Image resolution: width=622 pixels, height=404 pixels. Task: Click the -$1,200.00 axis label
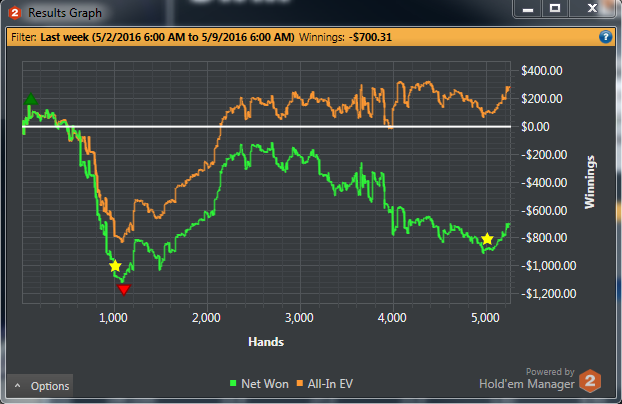coord(548,294)
